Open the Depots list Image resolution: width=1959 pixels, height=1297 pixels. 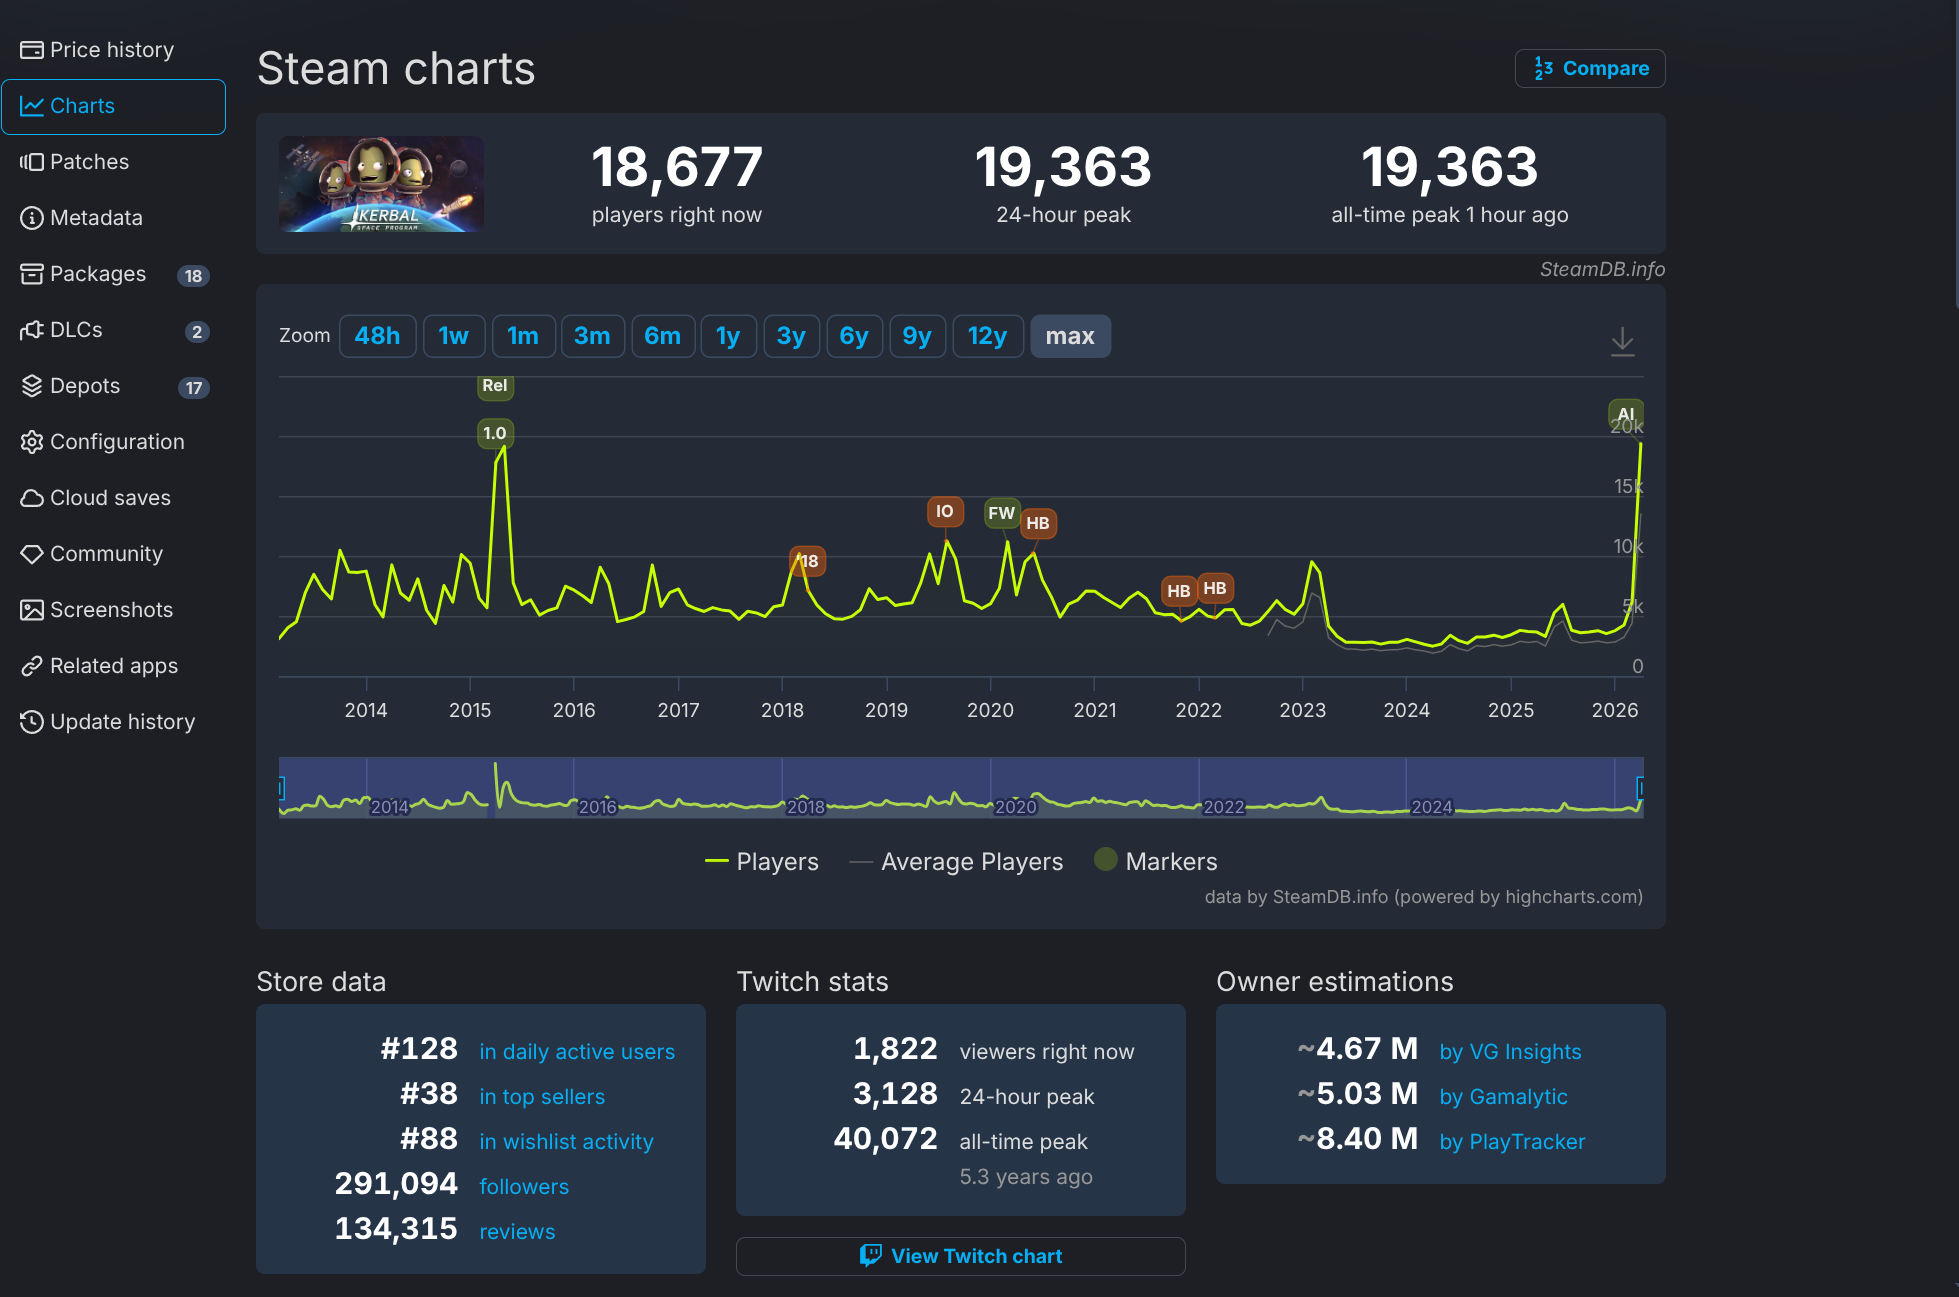coord(85,386)
